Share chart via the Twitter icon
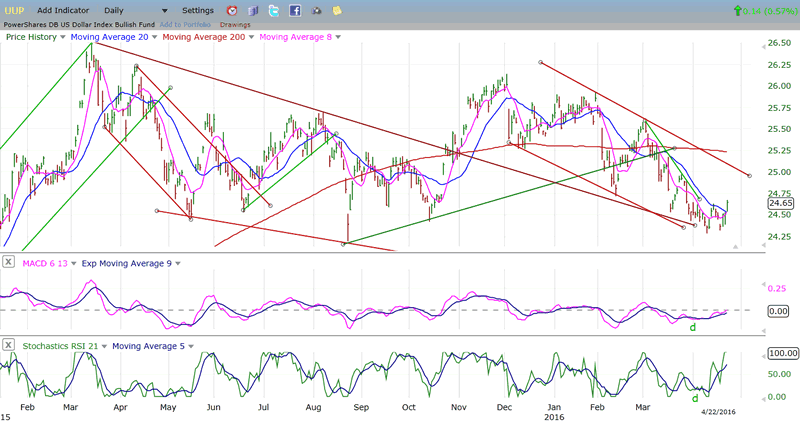Screen dimensions: 800x422 tap(273, 11)
